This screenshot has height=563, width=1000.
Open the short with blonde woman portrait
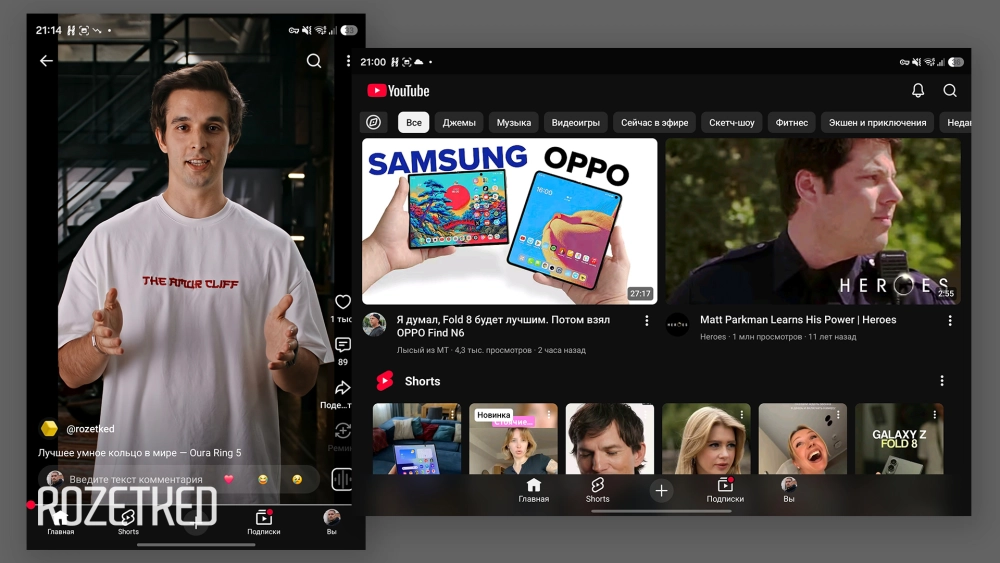(706, 439)
